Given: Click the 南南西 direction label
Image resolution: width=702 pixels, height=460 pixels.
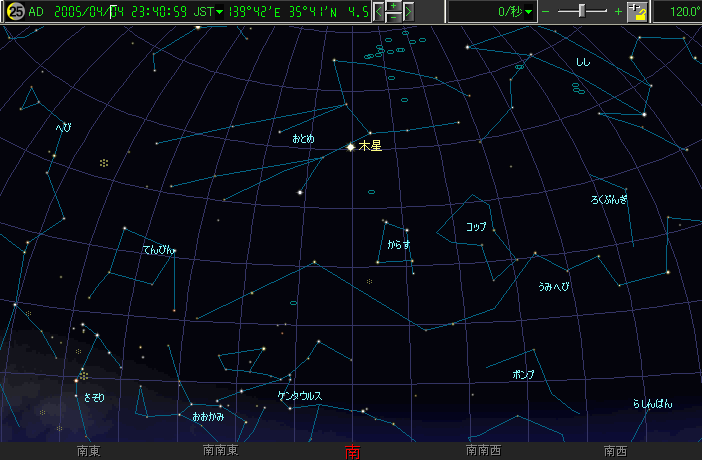Looking at the screenshot, I should point(483,451).
